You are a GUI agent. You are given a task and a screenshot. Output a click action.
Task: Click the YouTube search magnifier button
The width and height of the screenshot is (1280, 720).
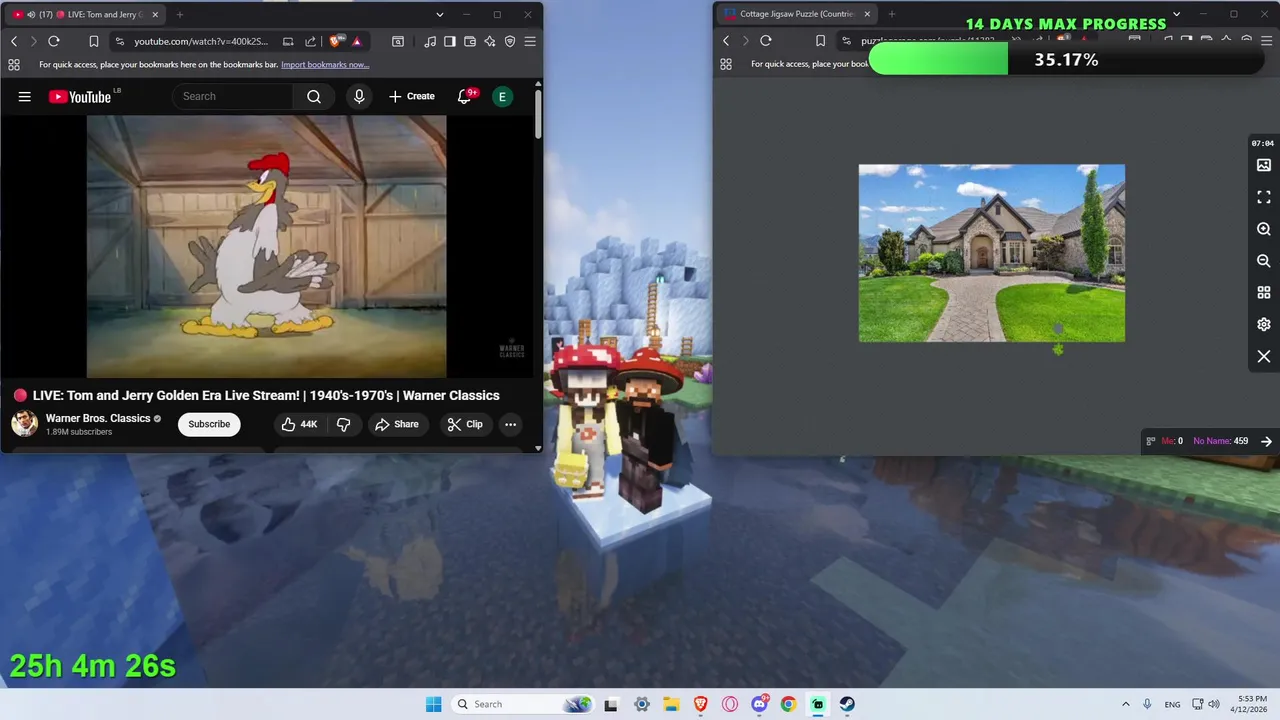coord(314,96)
